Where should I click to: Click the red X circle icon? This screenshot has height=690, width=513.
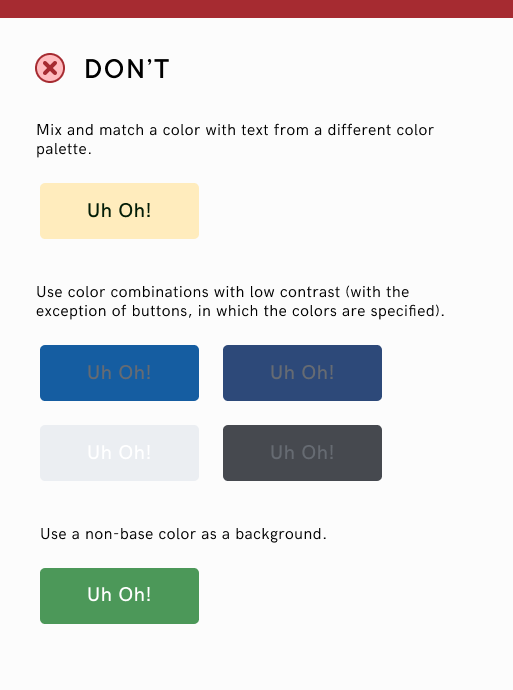tap(50, 68)
